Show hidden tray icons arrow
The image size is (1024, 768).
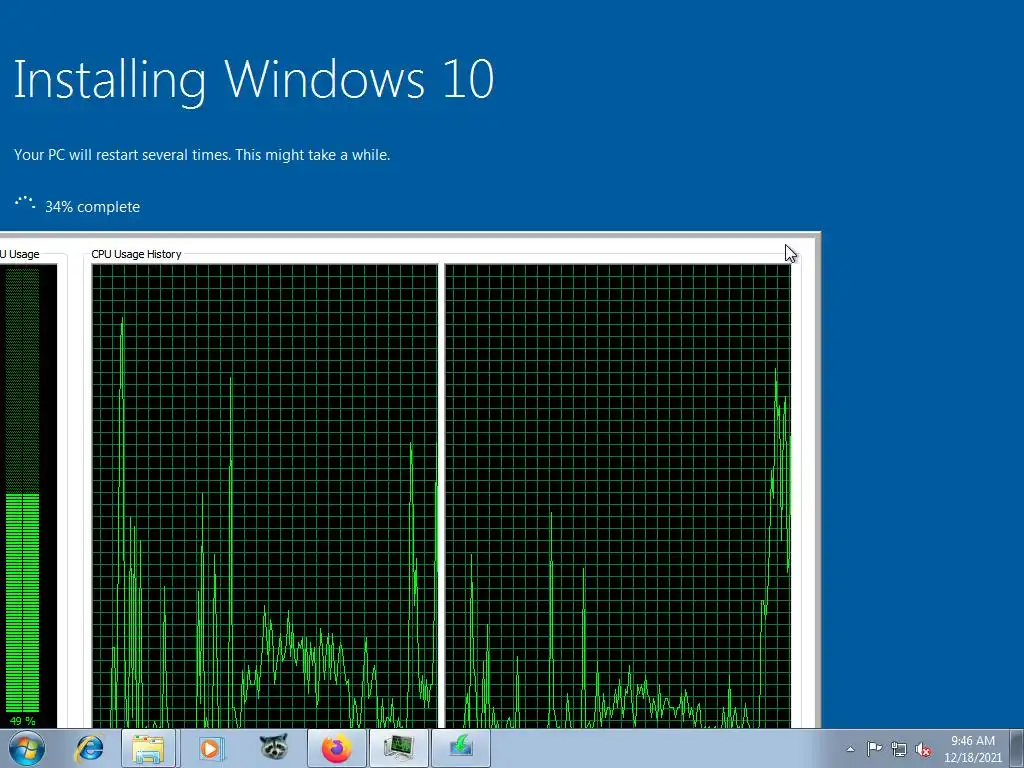(x=850, y=749)
